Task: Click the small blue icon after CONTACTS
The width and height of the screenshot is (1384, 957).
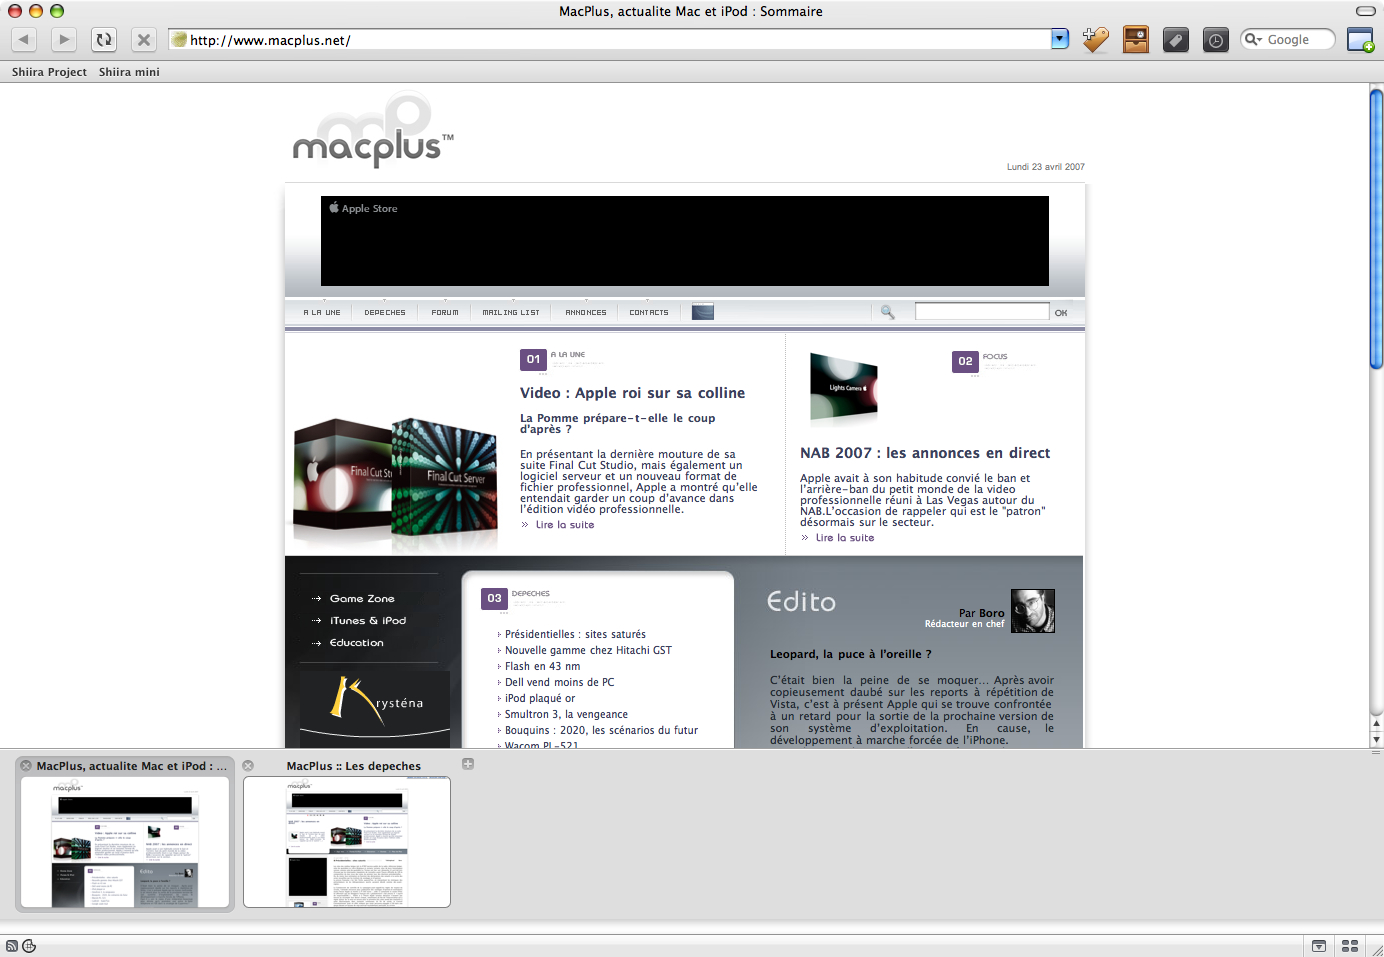Action: [703, 312]
